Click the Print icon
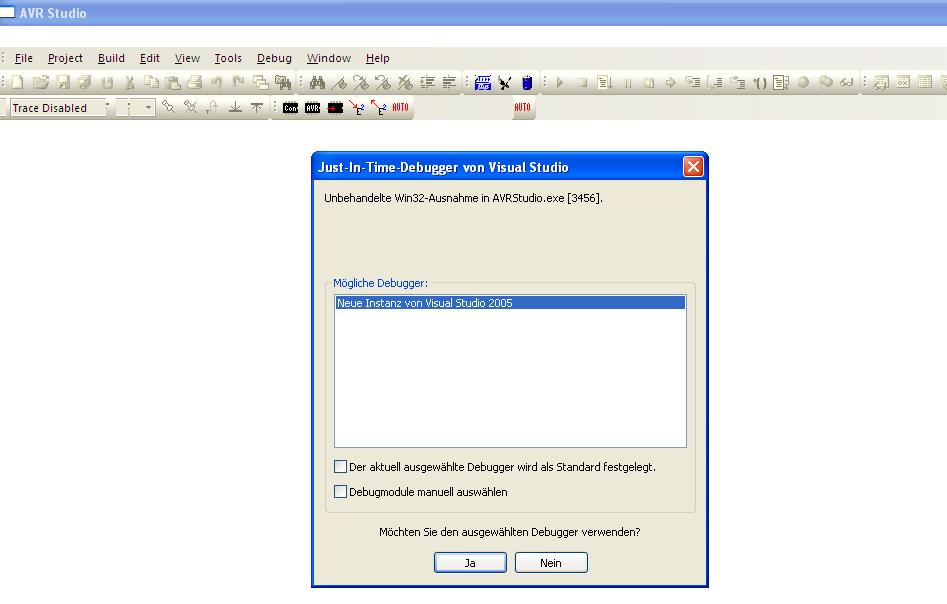 [194, 82]
